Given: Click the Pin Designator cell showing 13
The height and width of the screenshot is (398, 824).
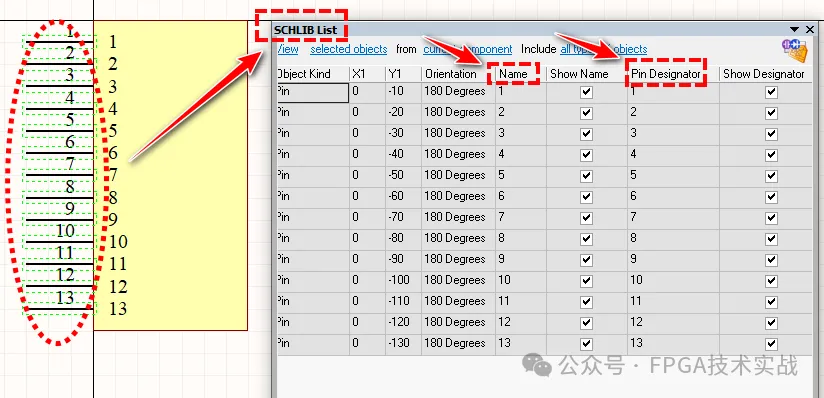Looking at the screenshot, I should tap(673, 344).
